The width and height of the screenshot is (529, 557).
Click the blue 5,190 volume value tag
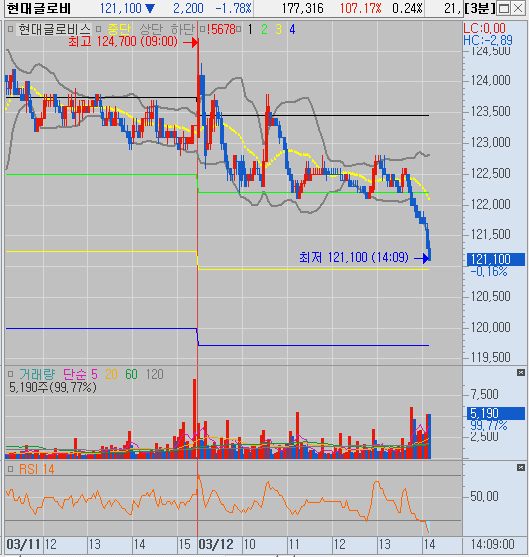click(x=496, y=413)
